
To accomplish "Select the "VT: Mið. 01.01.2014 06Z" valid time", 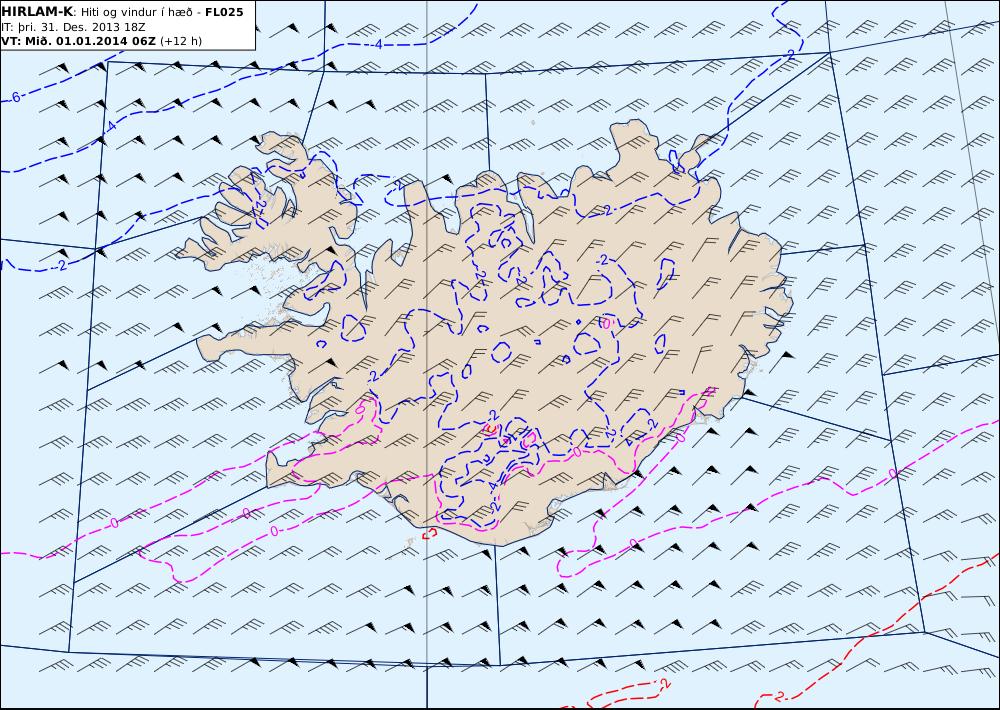I will pyautogui.click(x=78, y=41).
